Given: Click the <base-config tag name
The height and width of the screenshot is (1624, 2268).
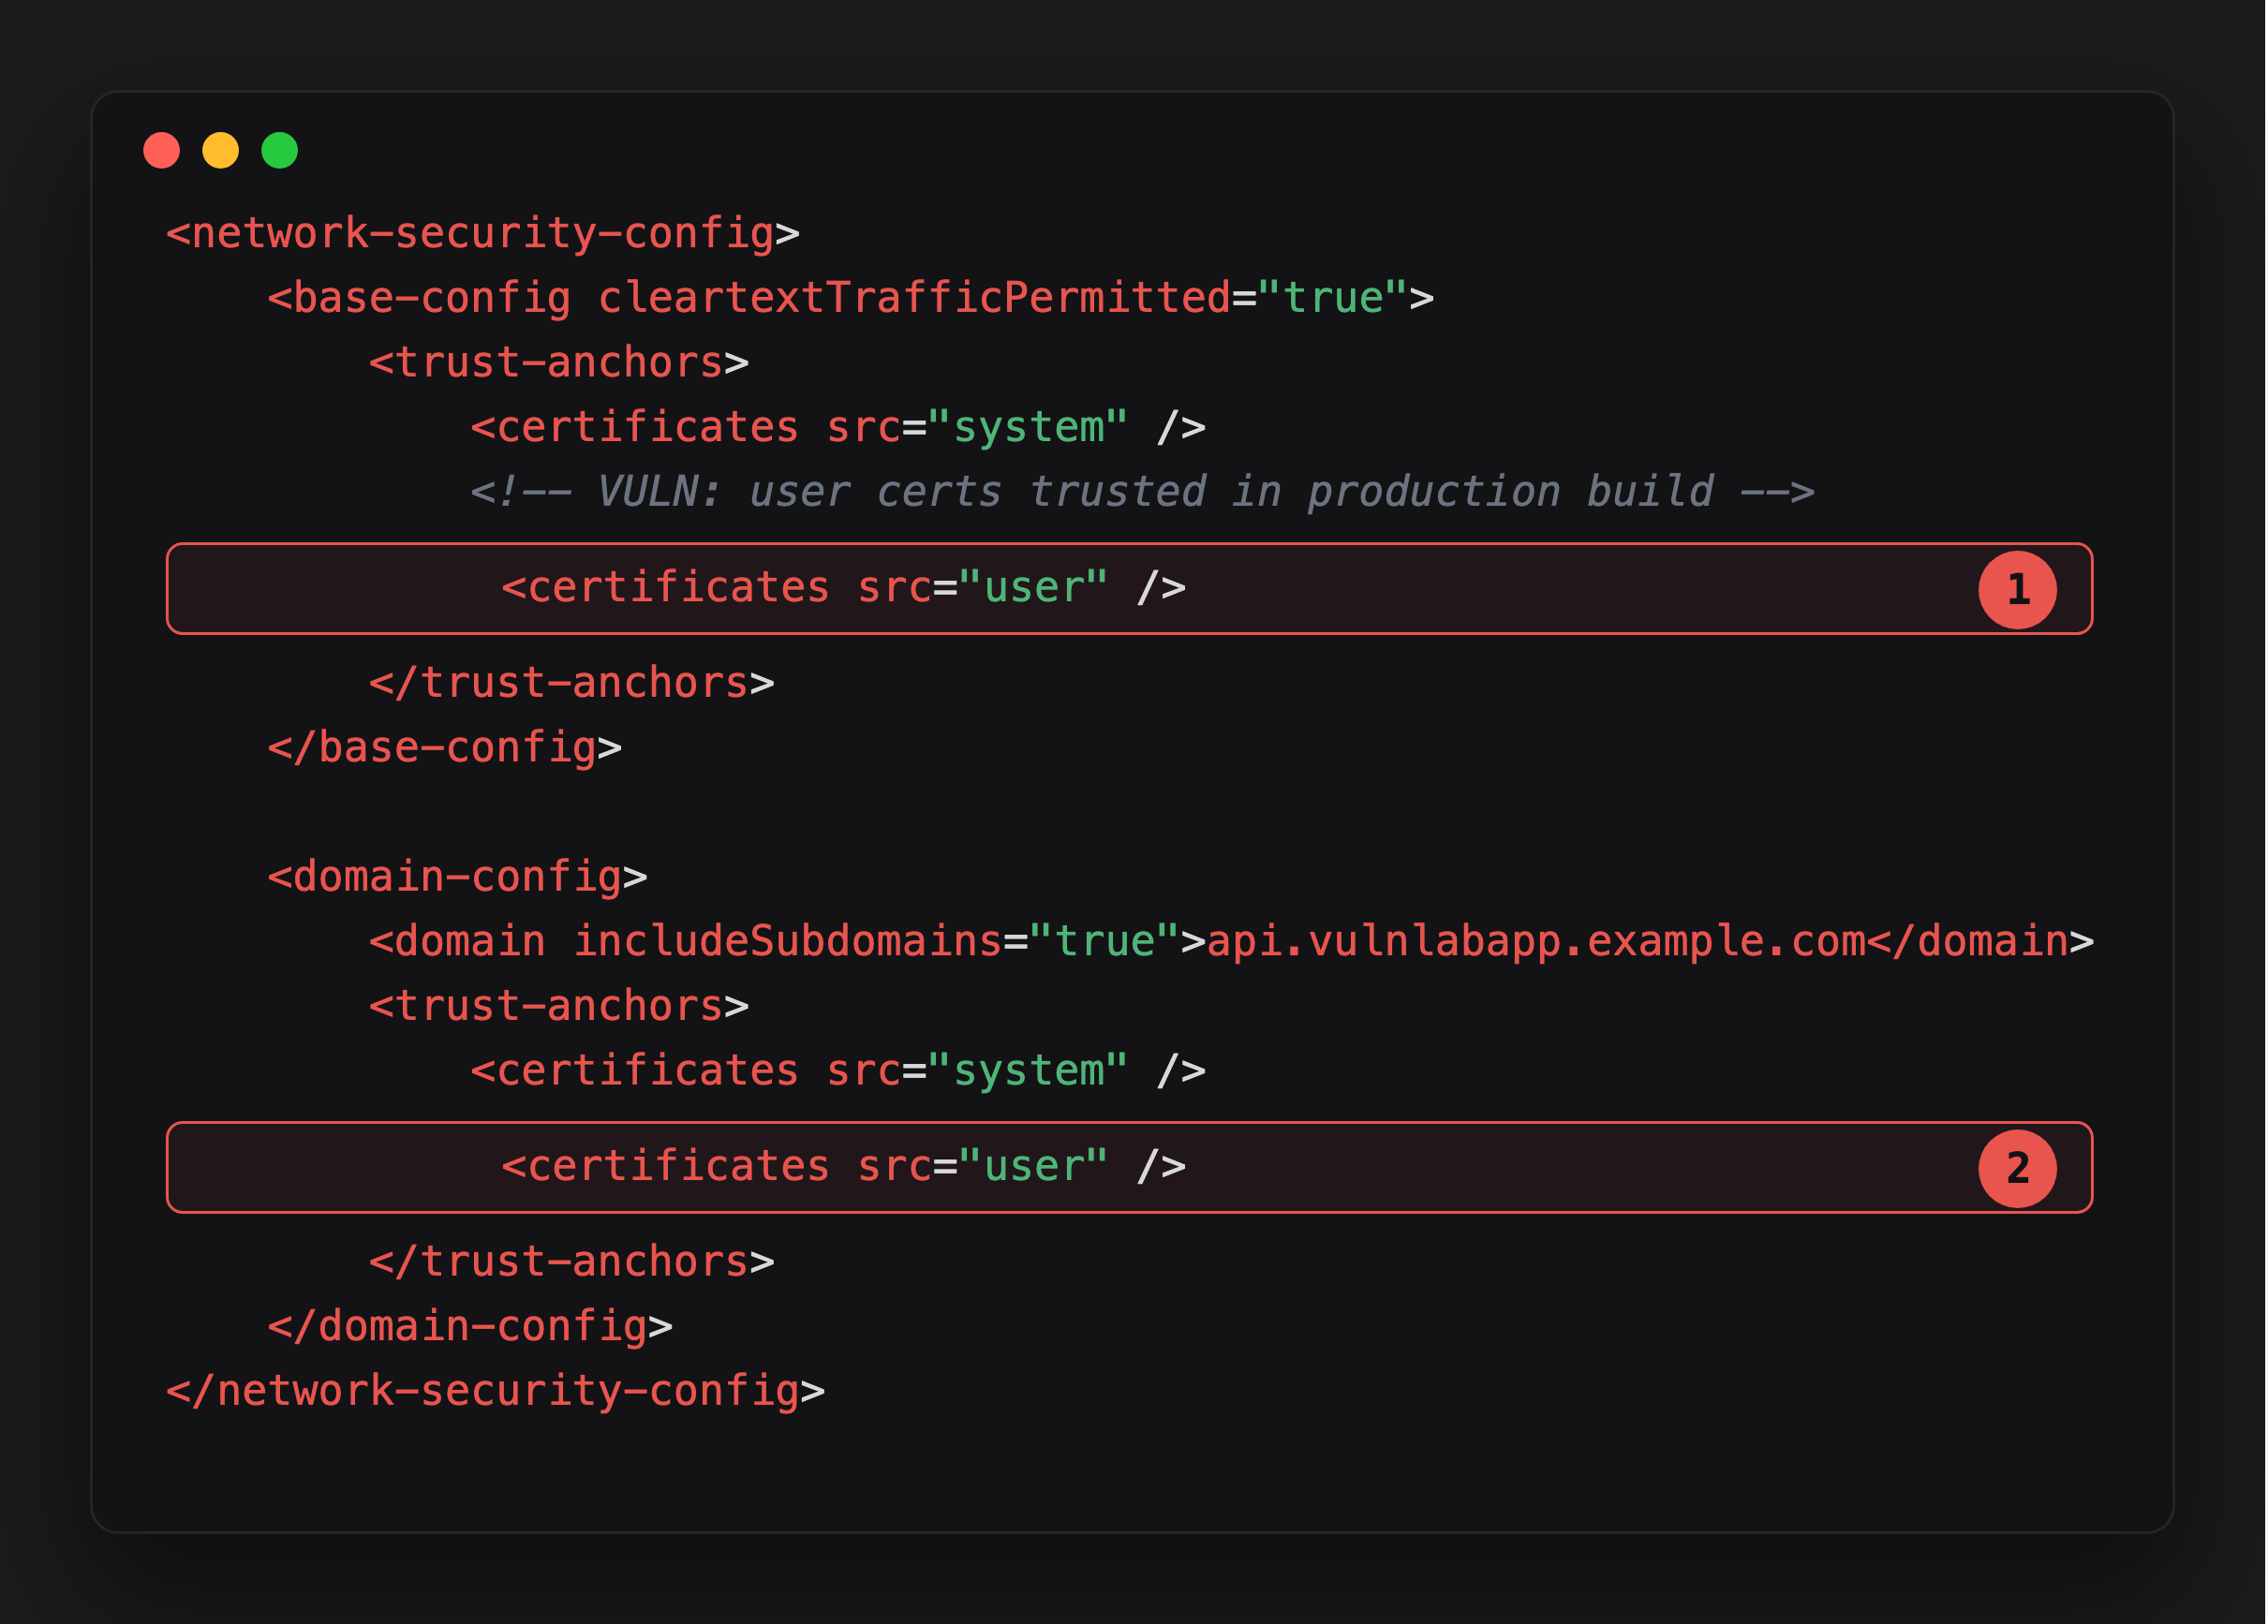Looking at the screenshot, I should click(420, 298).
